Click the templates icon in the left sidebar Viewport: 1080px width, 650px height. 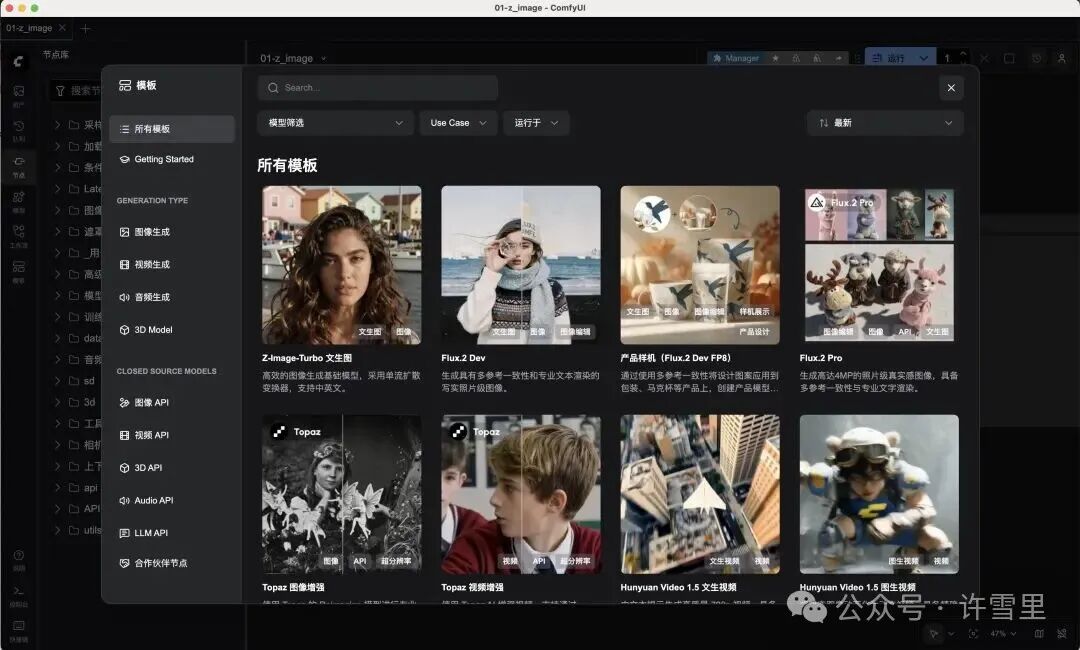point(19,266)
